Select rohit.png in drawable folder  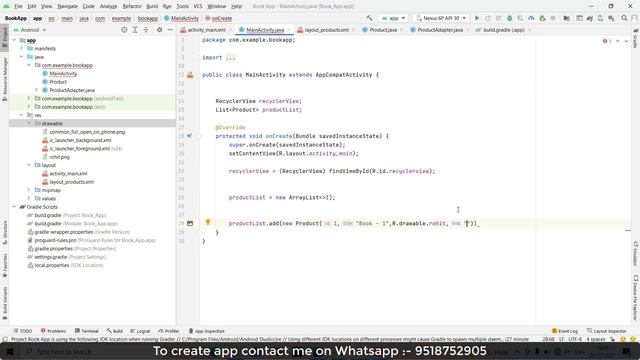click(x=60, y=157)
